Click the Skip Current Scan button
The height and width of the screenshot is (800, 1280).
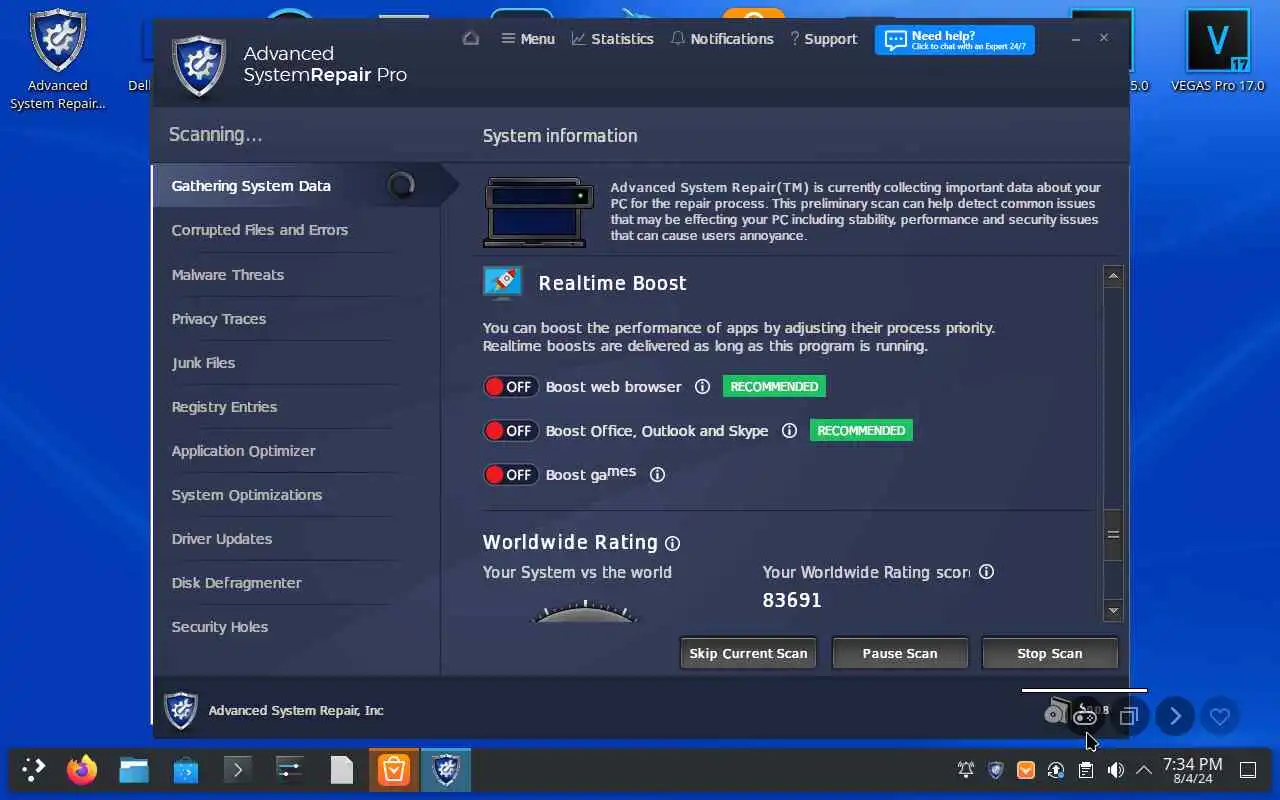click(x=748, y=653)
